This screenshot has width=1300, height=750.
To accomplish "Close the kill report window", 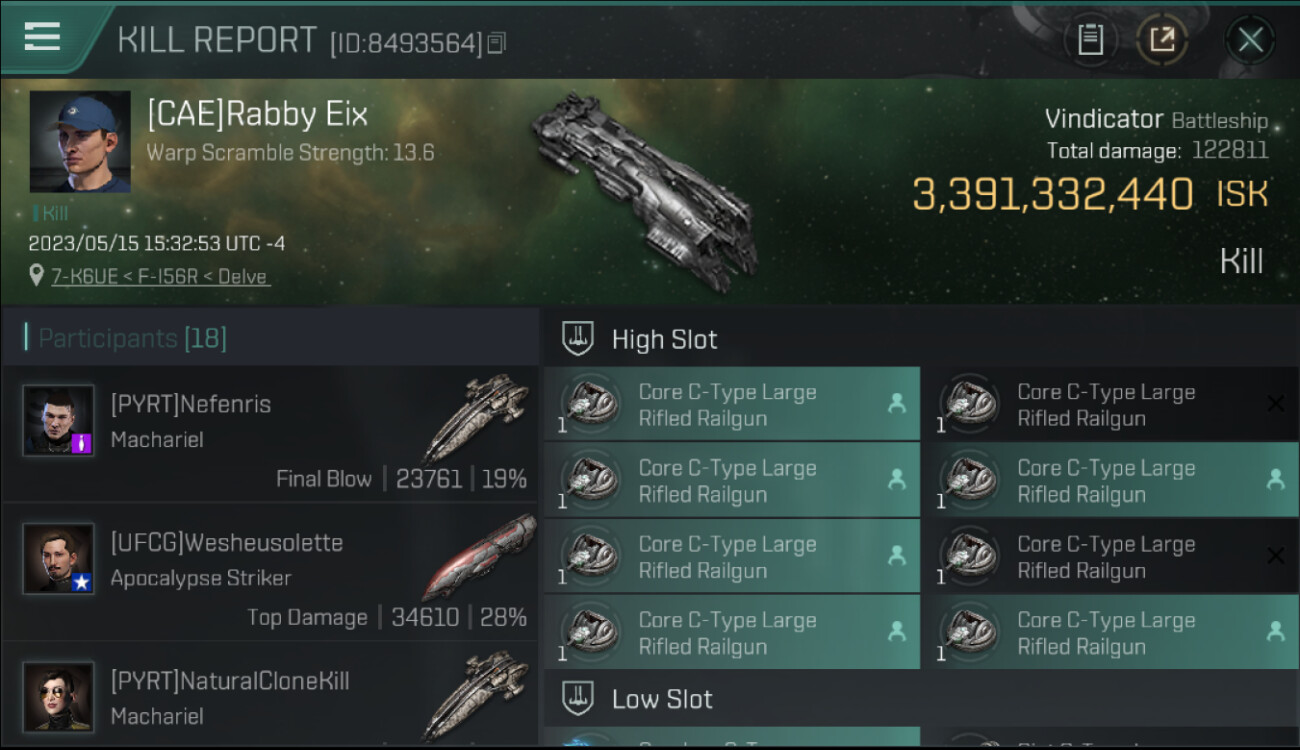I will point(1250,40).
